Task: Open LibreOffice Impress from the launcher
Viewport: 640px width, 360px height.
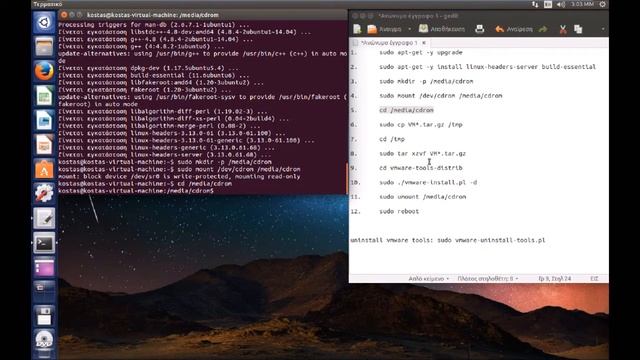Action: pyautogui.click(x=44, y=144)
